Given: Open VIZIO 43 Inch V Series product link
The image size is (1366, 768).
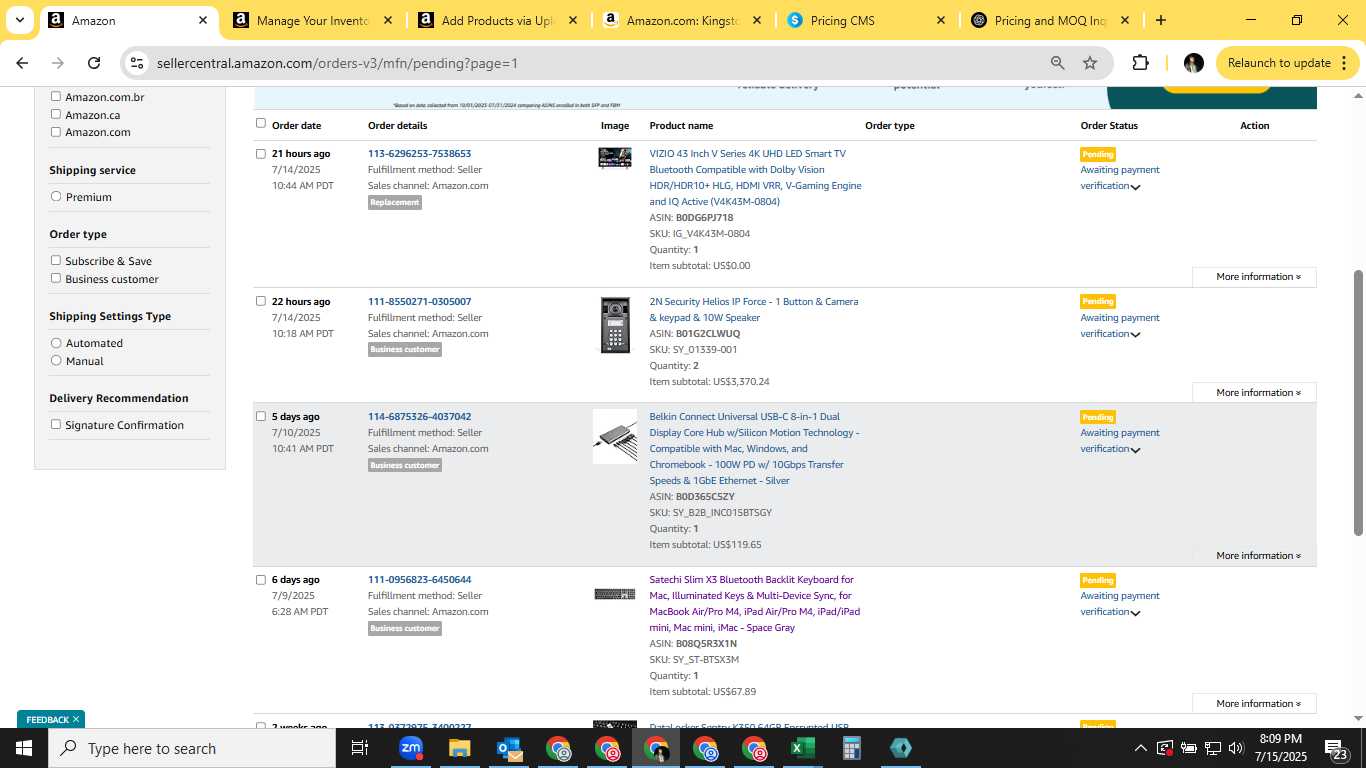Looking at the screenshot, I should click(755, 177).
